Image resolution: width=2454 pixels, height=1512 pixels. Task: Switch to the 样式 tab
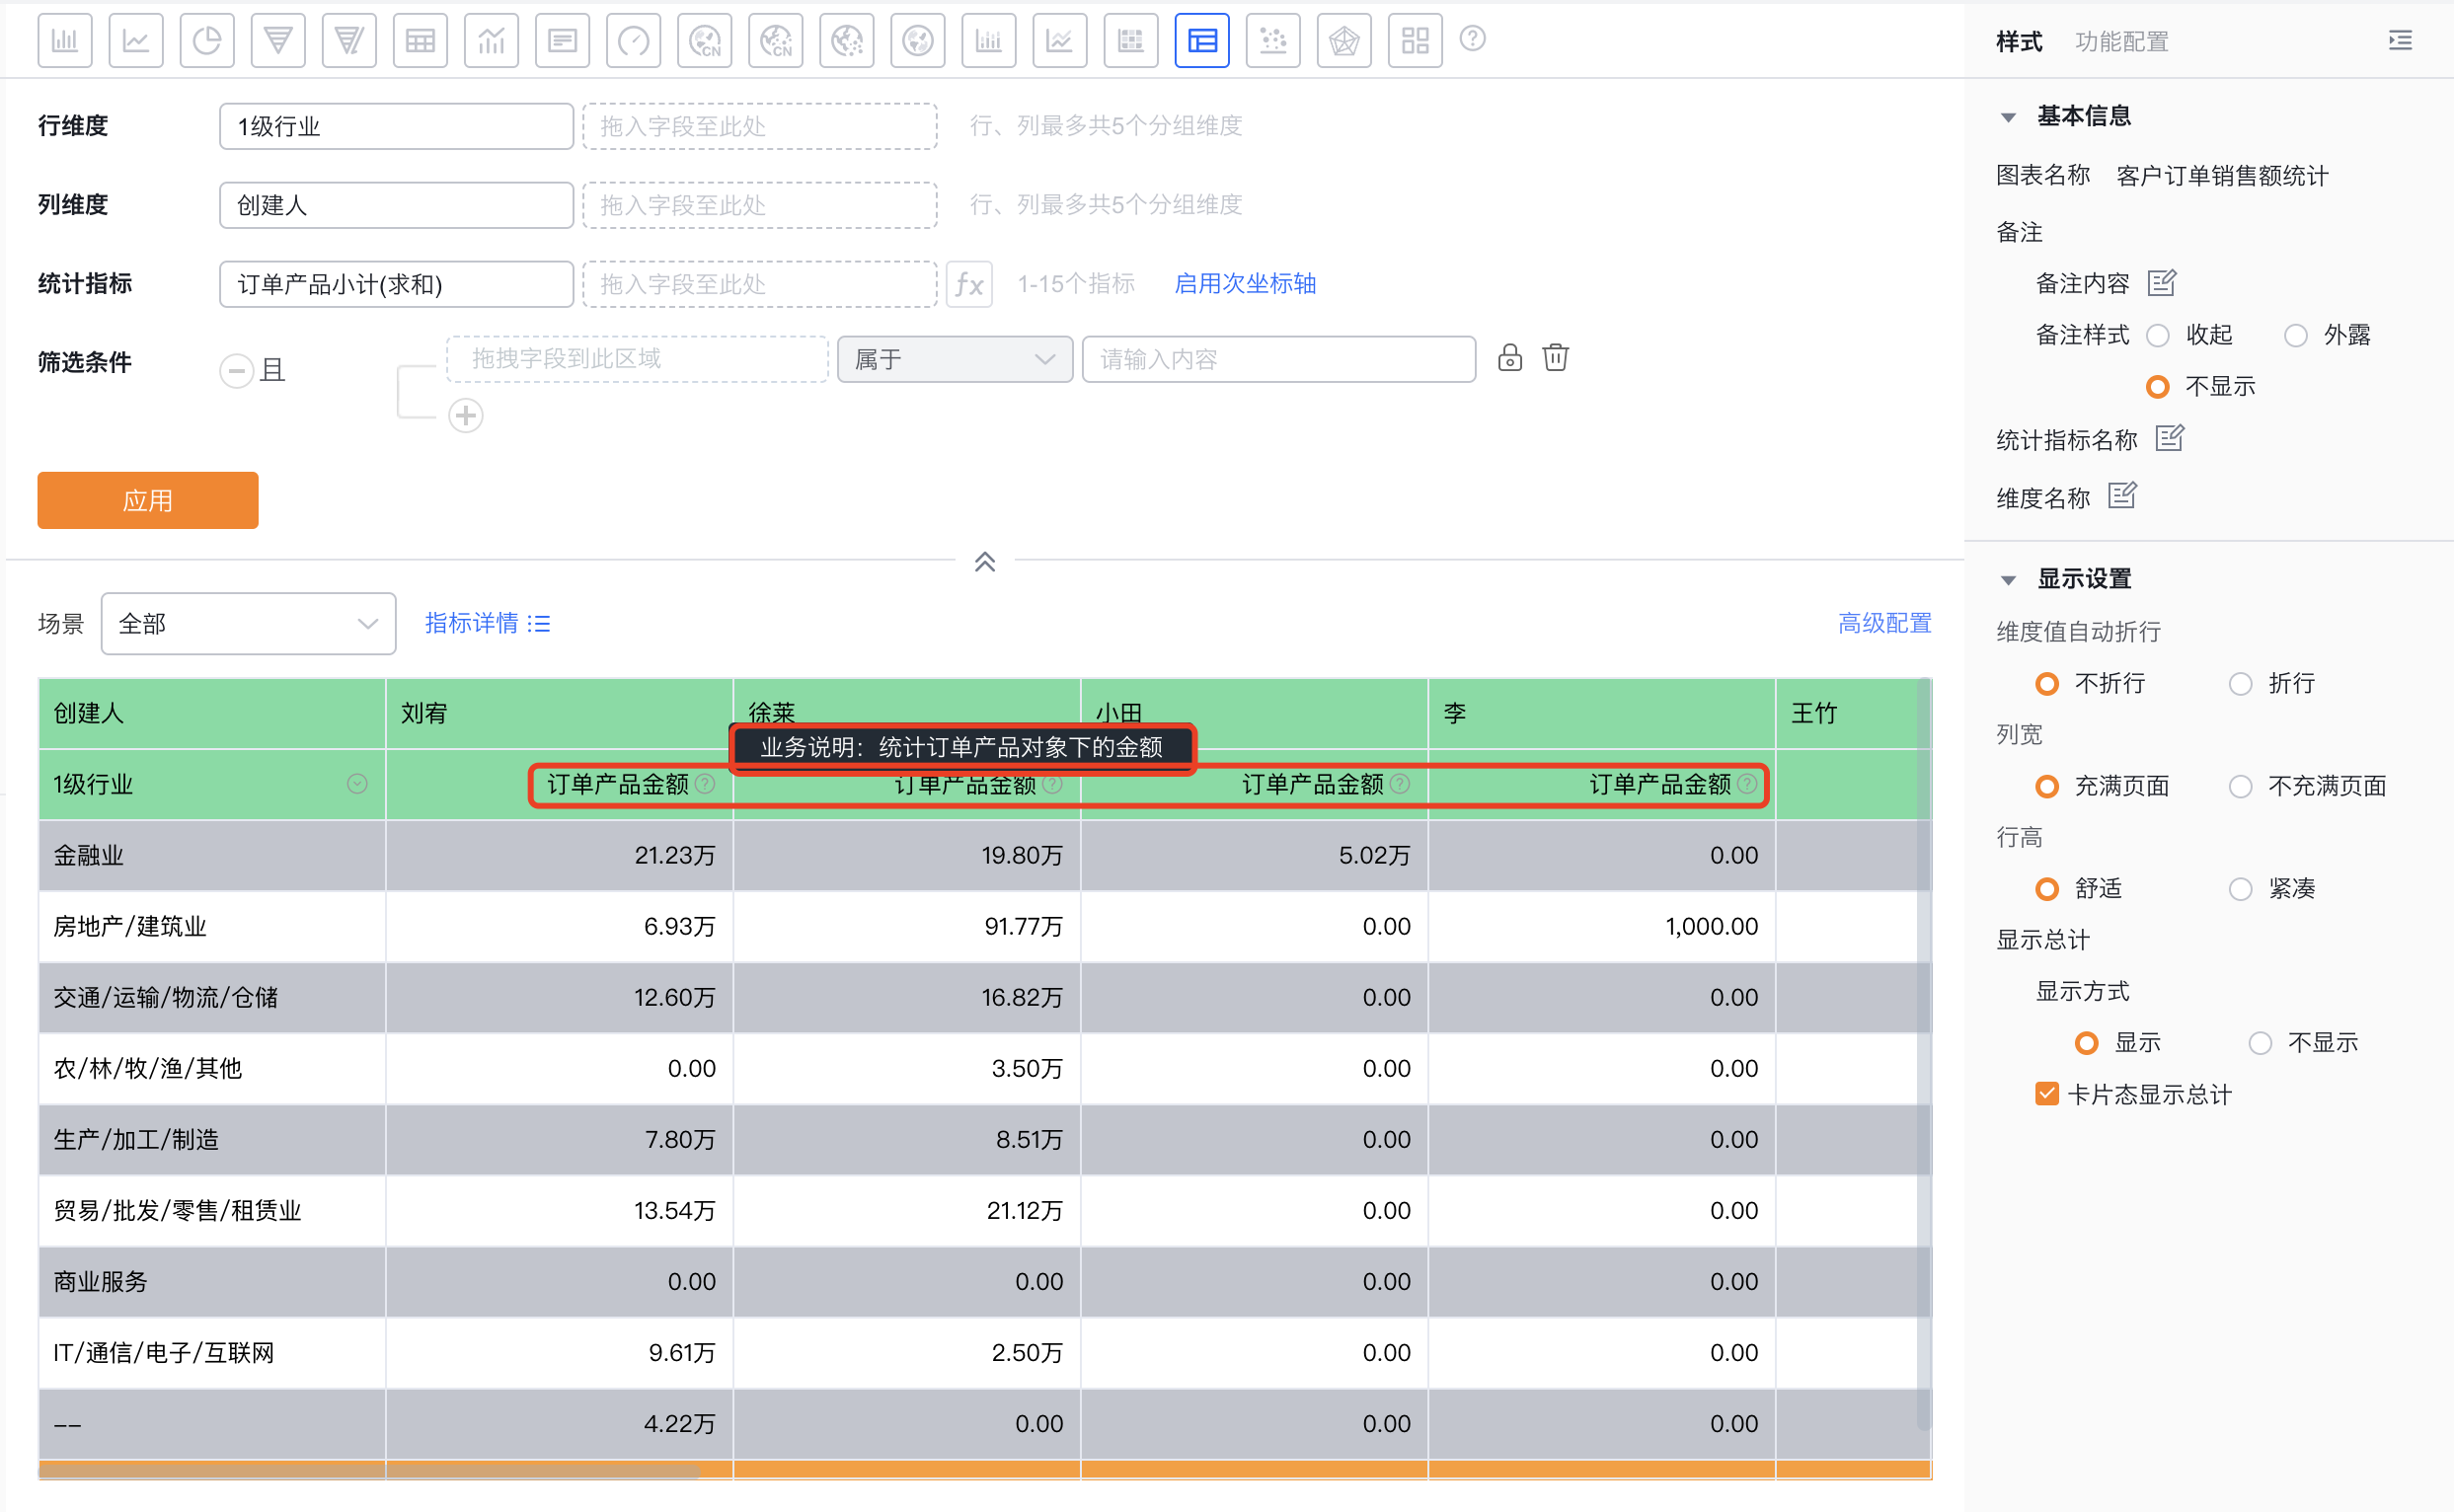[x=2018, y=42]
